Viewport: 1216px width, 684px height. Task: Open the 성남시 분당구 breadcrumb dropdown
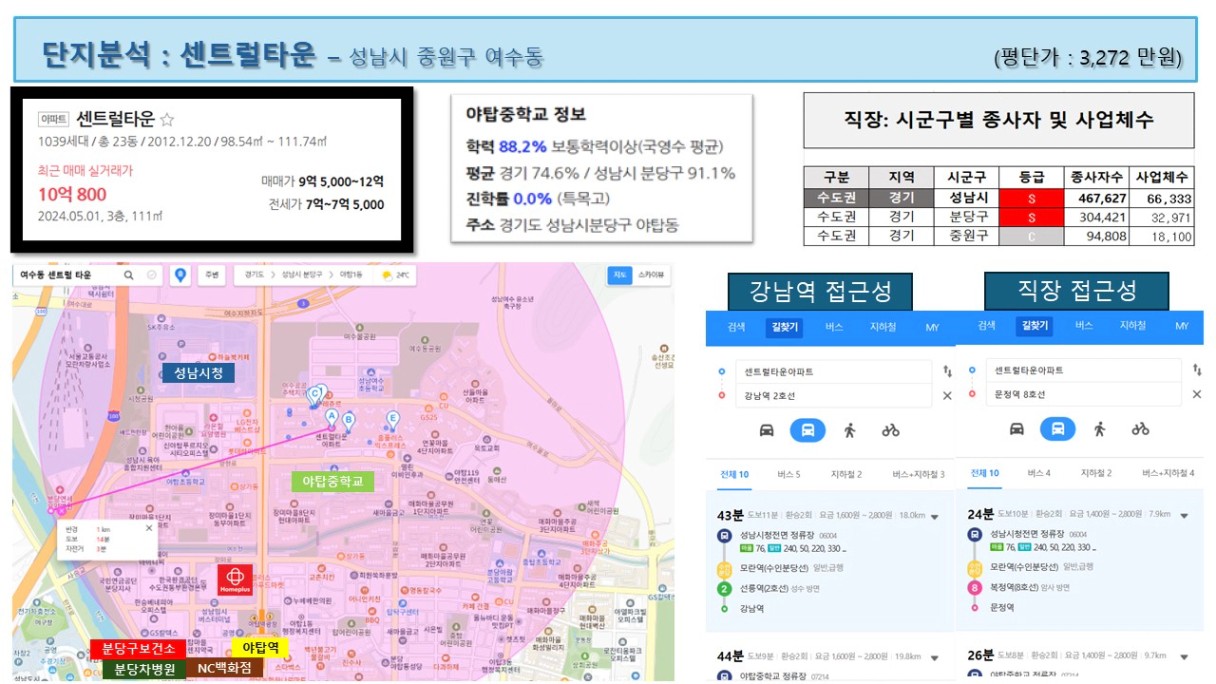[x=304, y=275]
